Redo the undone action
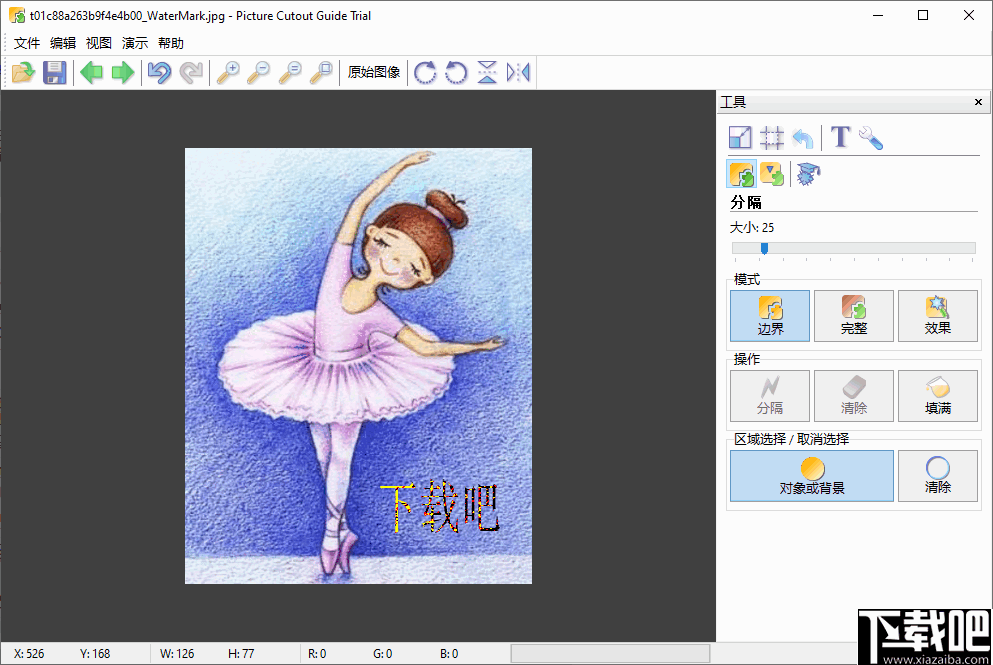 191,72
